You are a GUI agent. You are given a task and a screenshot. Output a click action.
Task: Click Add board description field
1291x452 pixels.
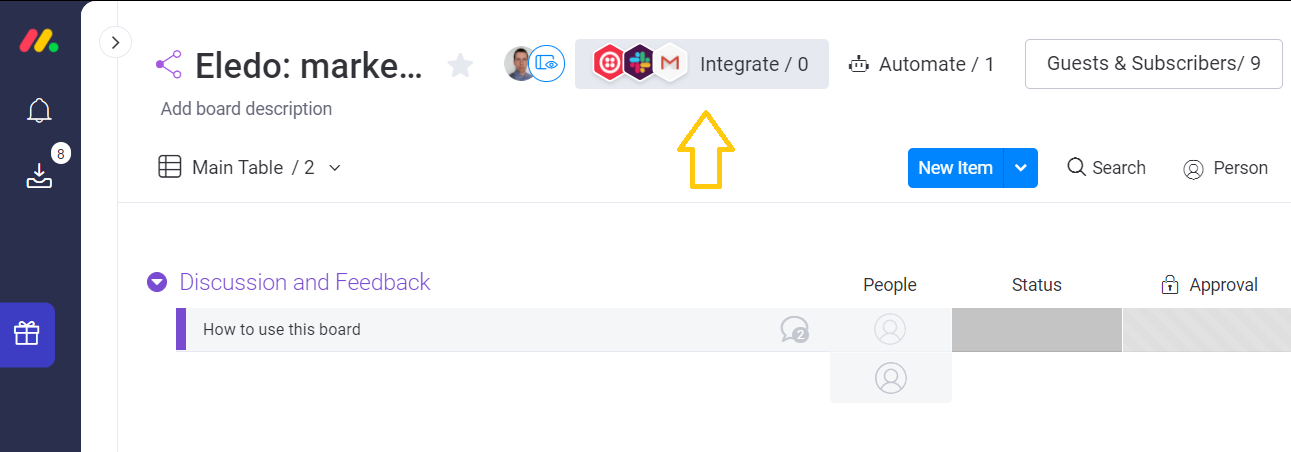click(x=246, y=109)
